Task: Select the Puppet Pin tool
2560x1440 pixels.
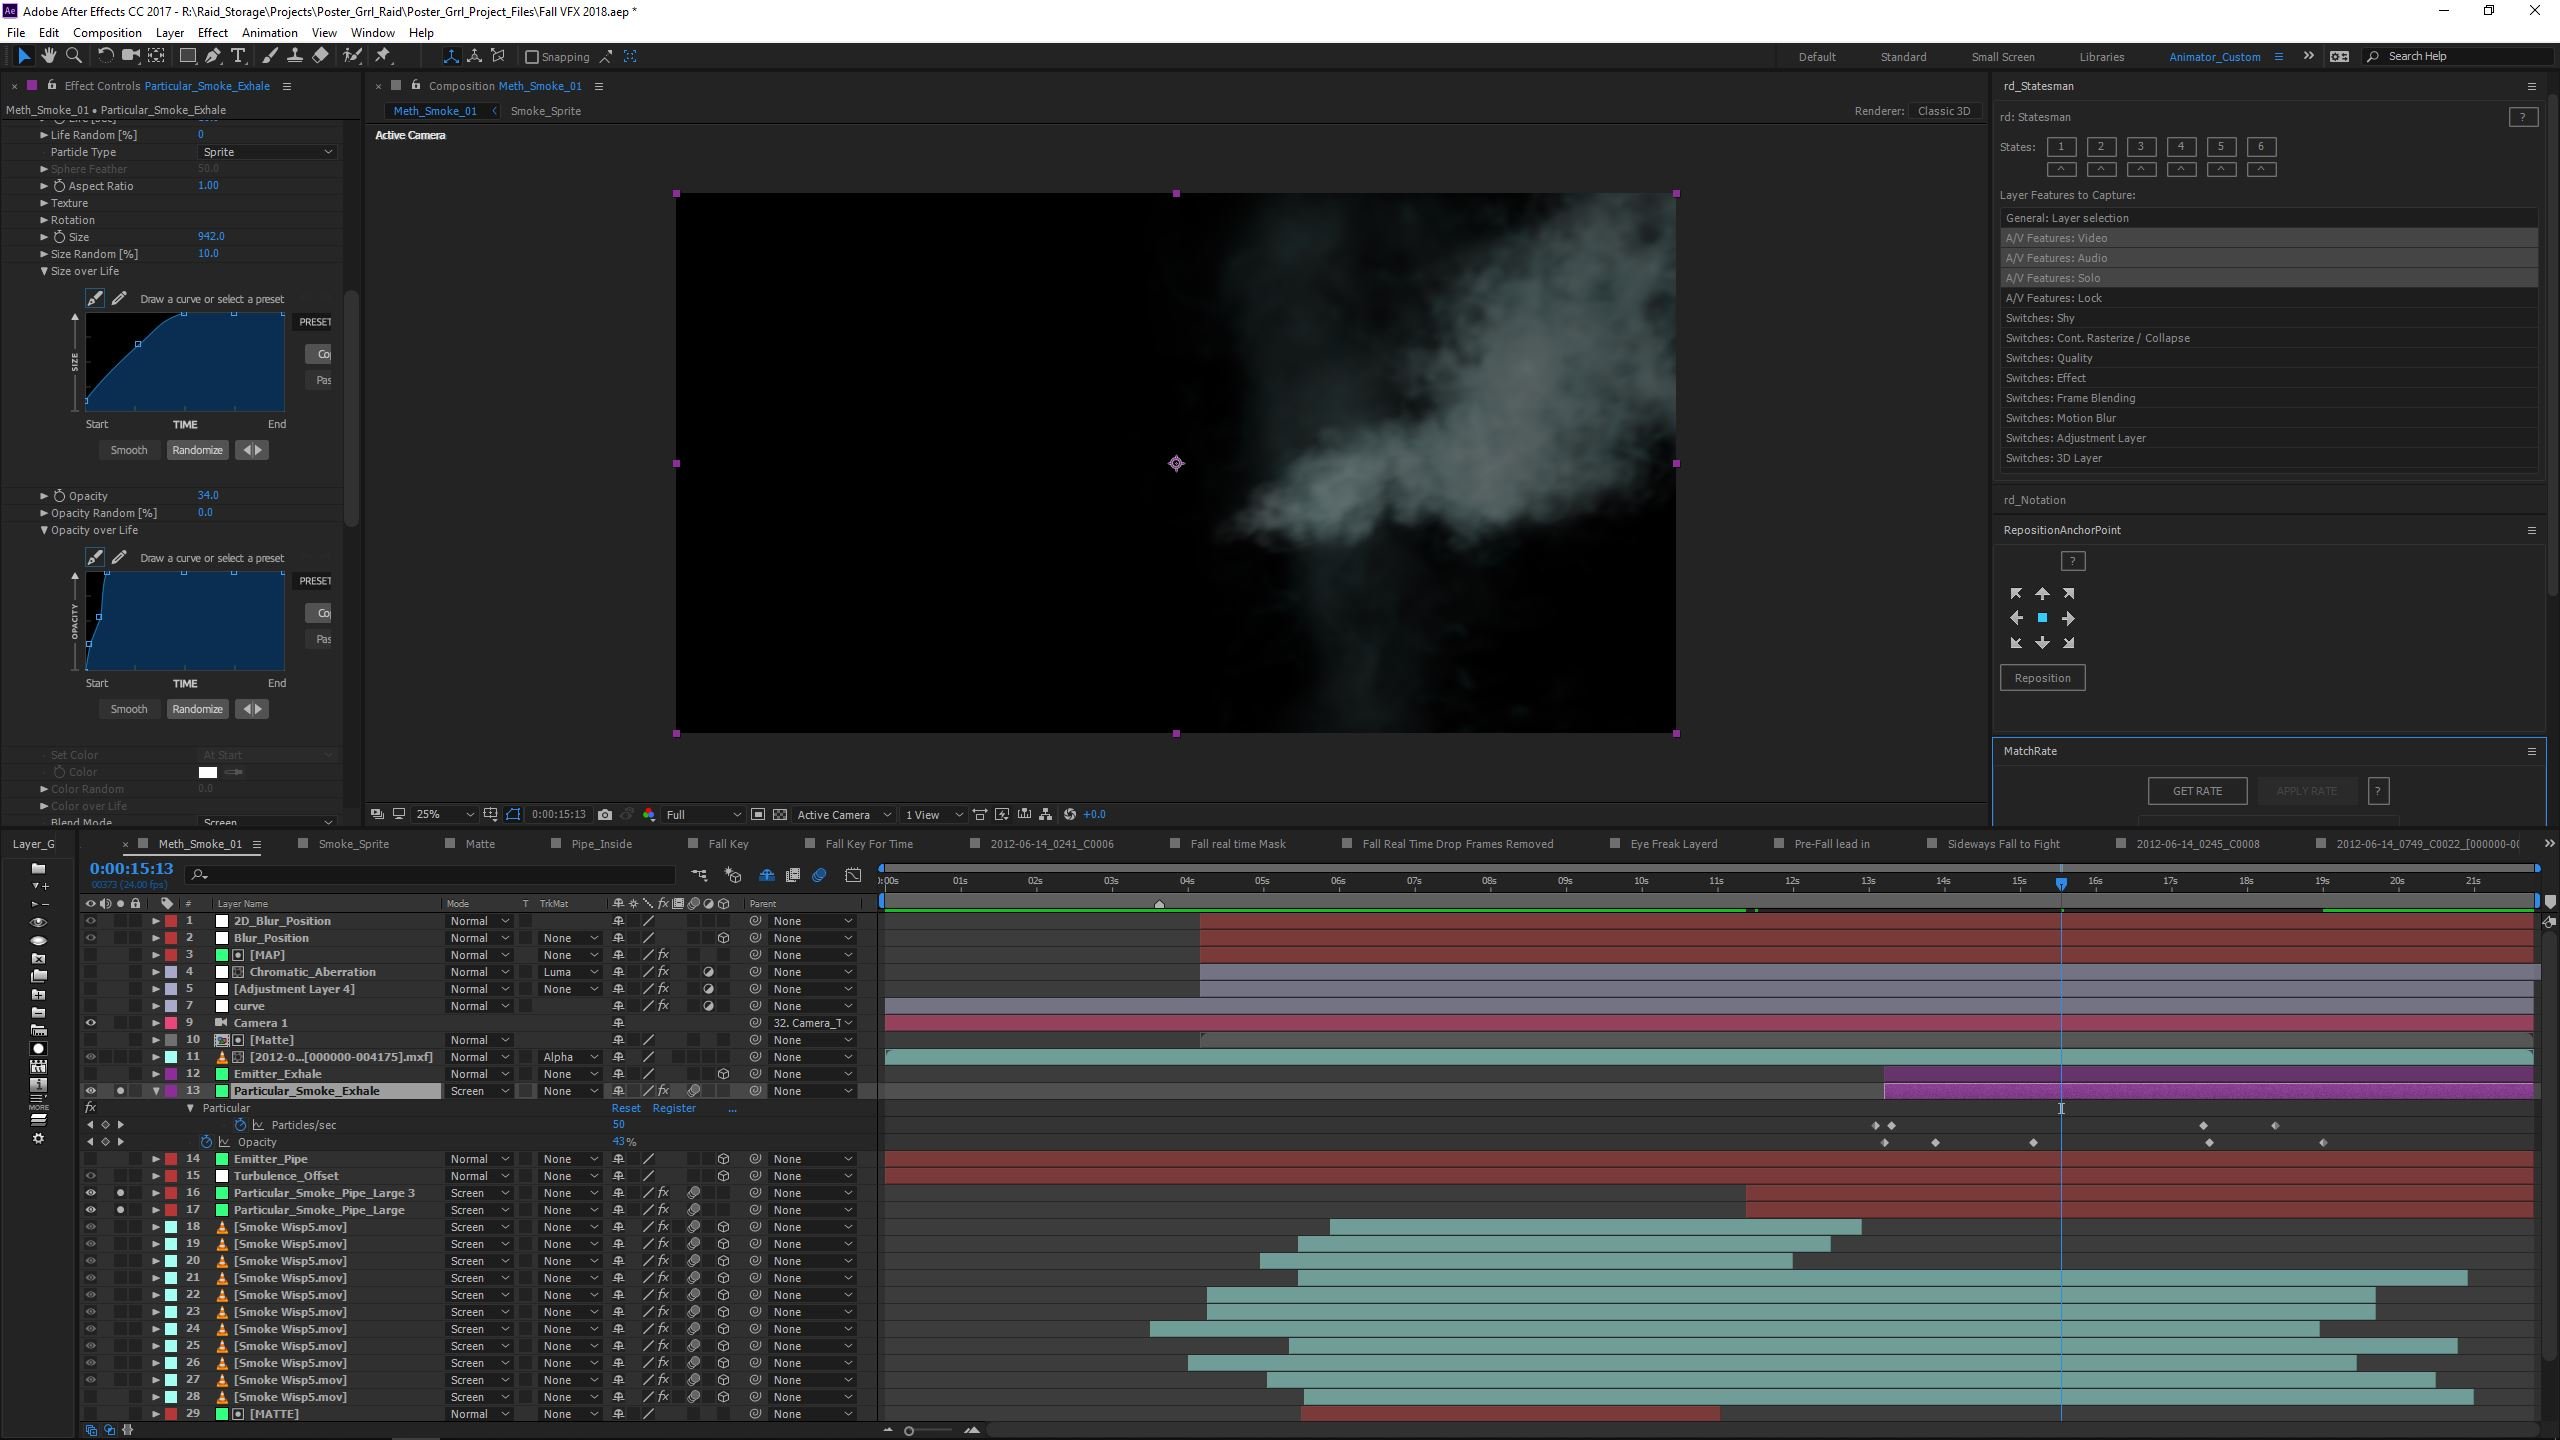Action: tap(383, 56)
